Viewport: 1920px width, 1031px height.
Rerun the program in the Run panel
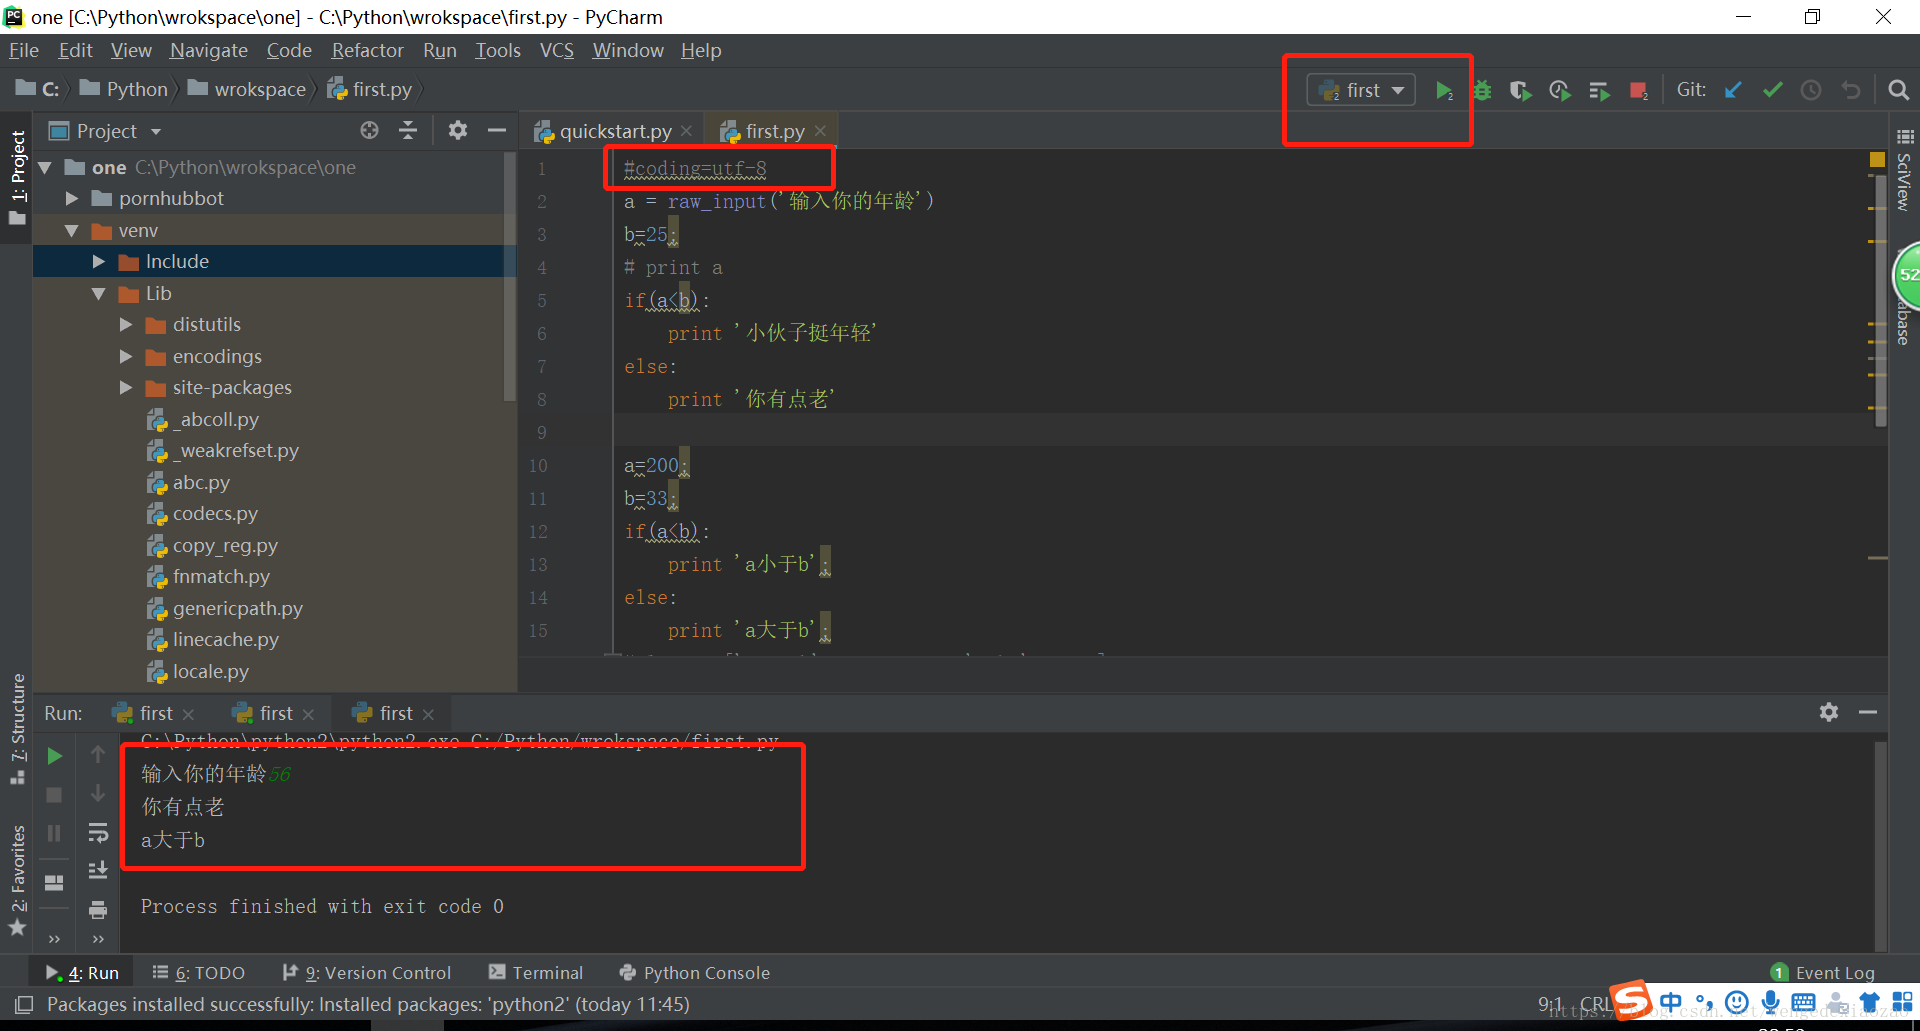point(54,756)
